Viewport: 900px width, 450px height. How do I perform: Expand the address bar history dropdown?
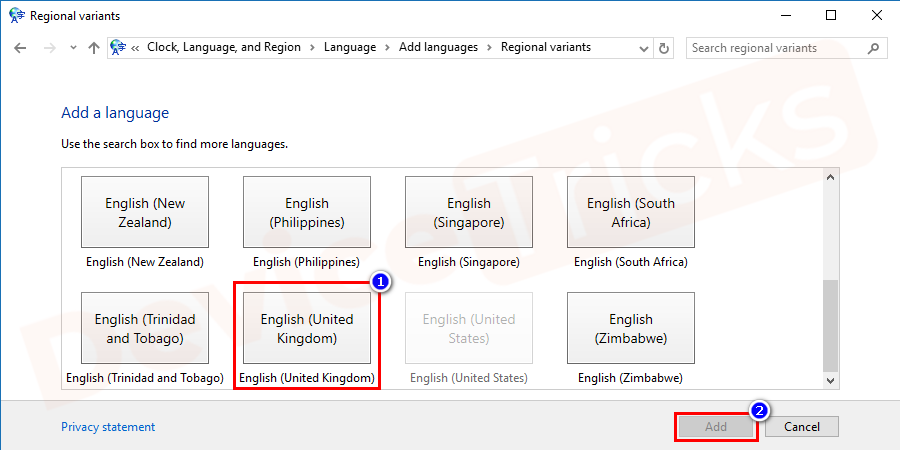pos(644,49)
